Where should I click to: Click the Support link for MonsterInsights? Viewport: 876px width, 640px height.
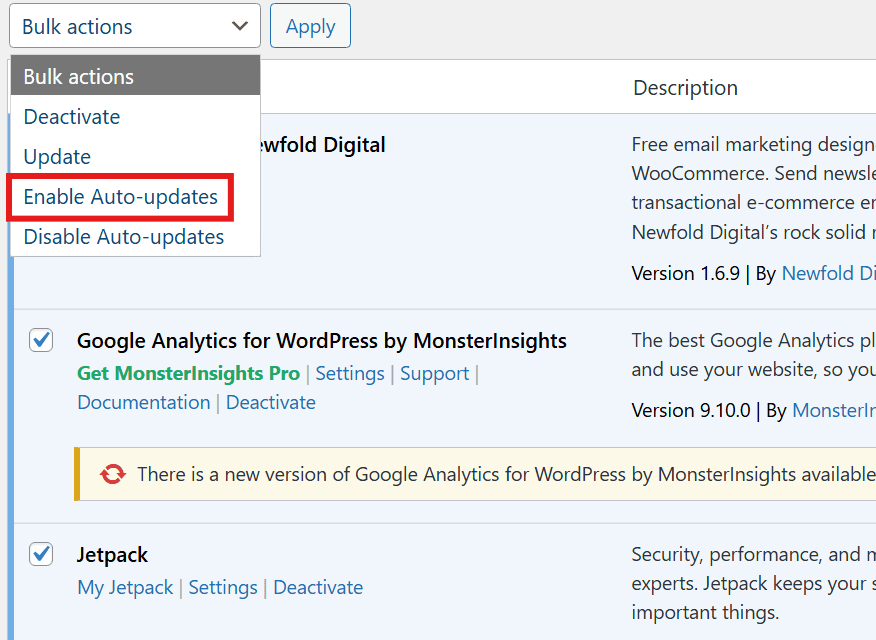[434, 373]
